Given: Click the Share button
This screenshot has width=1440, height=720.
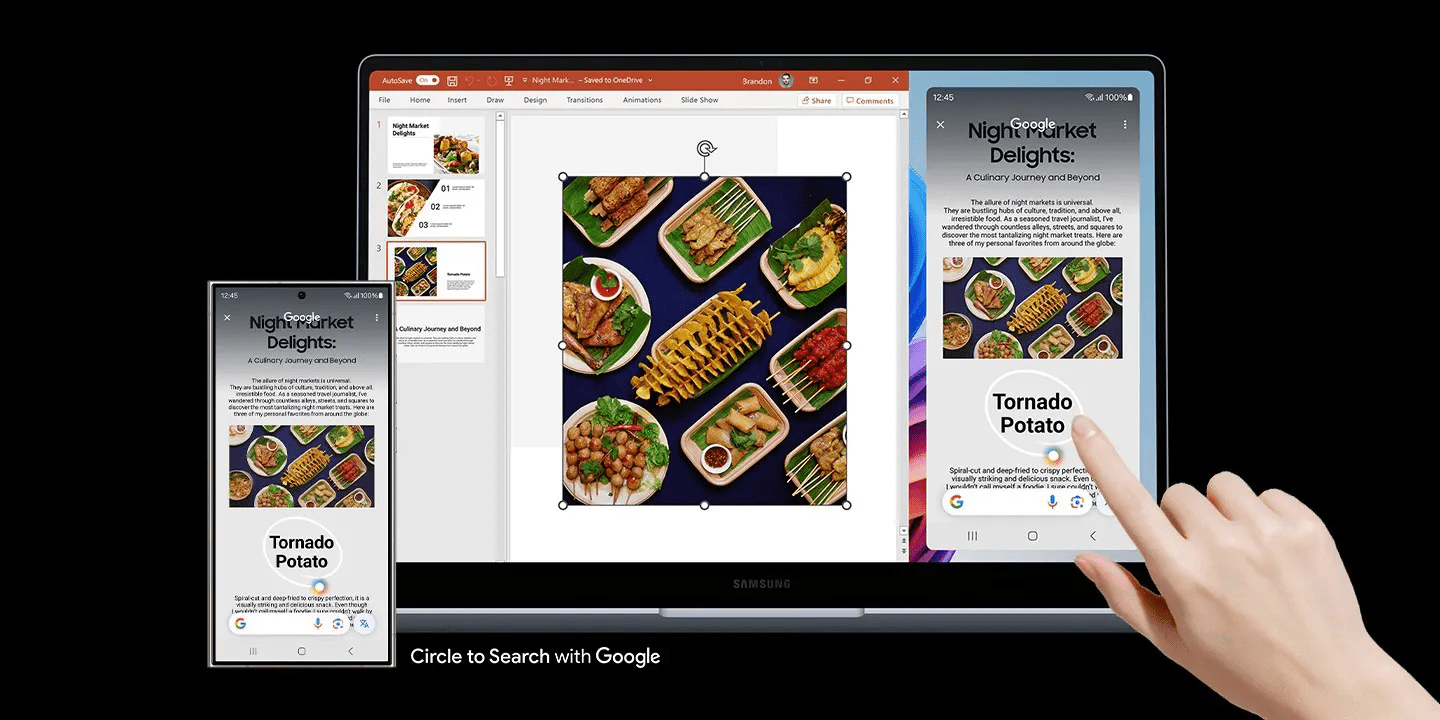Looking at the screenshot, I should coord(815,101).
